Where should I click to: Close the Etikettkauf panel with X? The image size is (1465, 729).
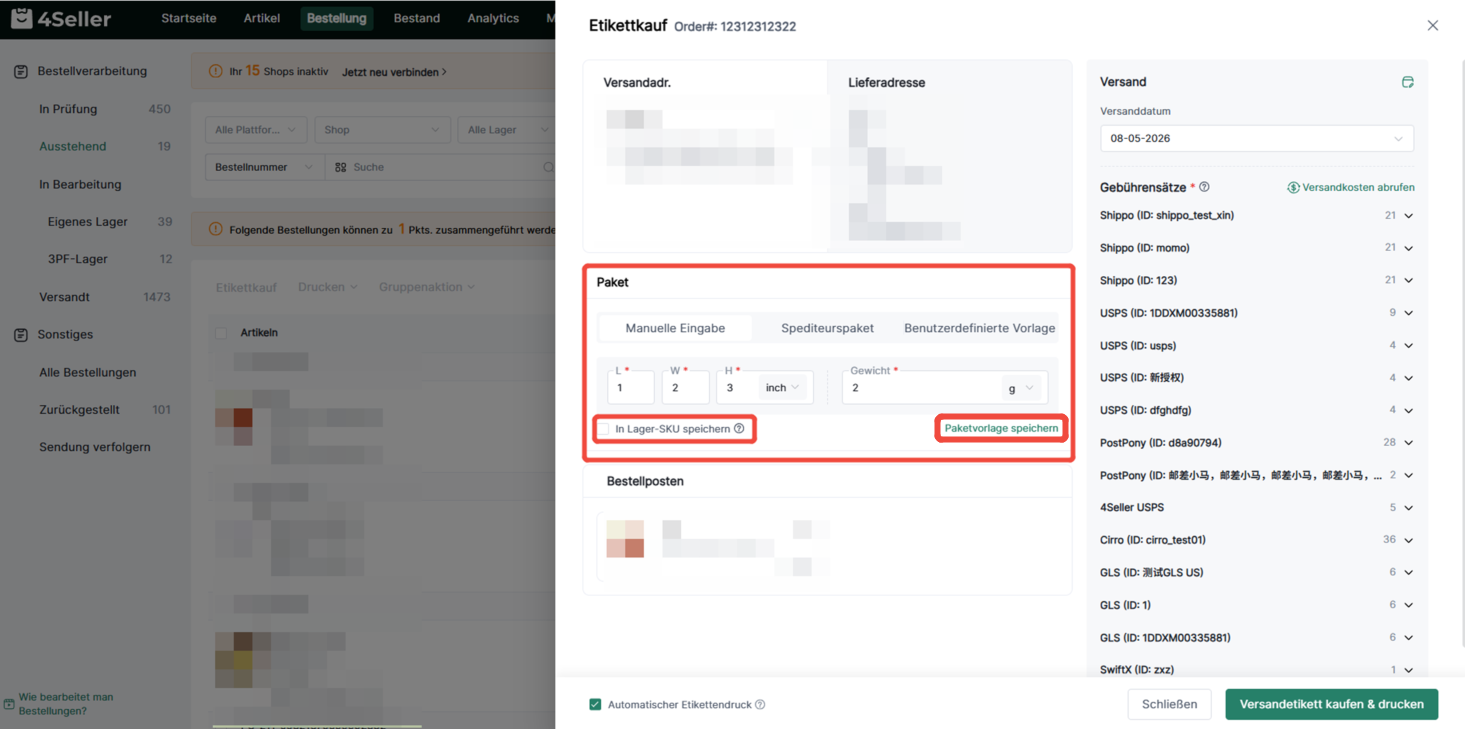coord(1432,26)
